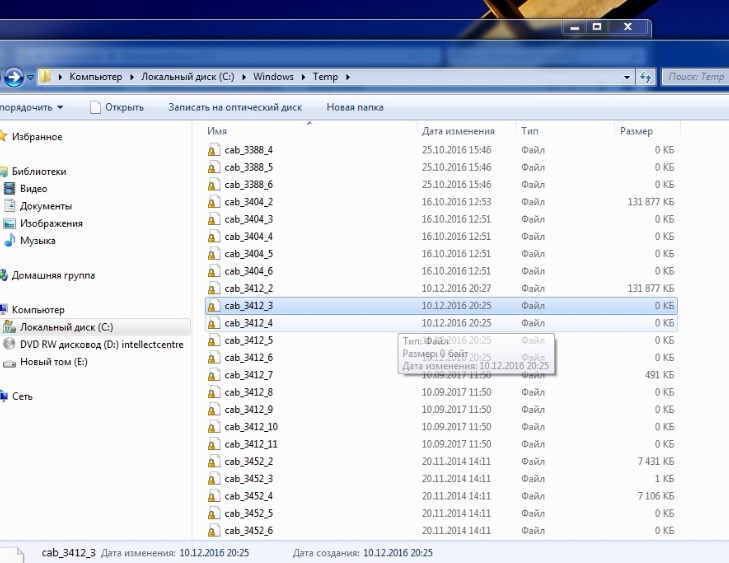Open the Документы library
This screenshot has height=563, width=729.
46,206
